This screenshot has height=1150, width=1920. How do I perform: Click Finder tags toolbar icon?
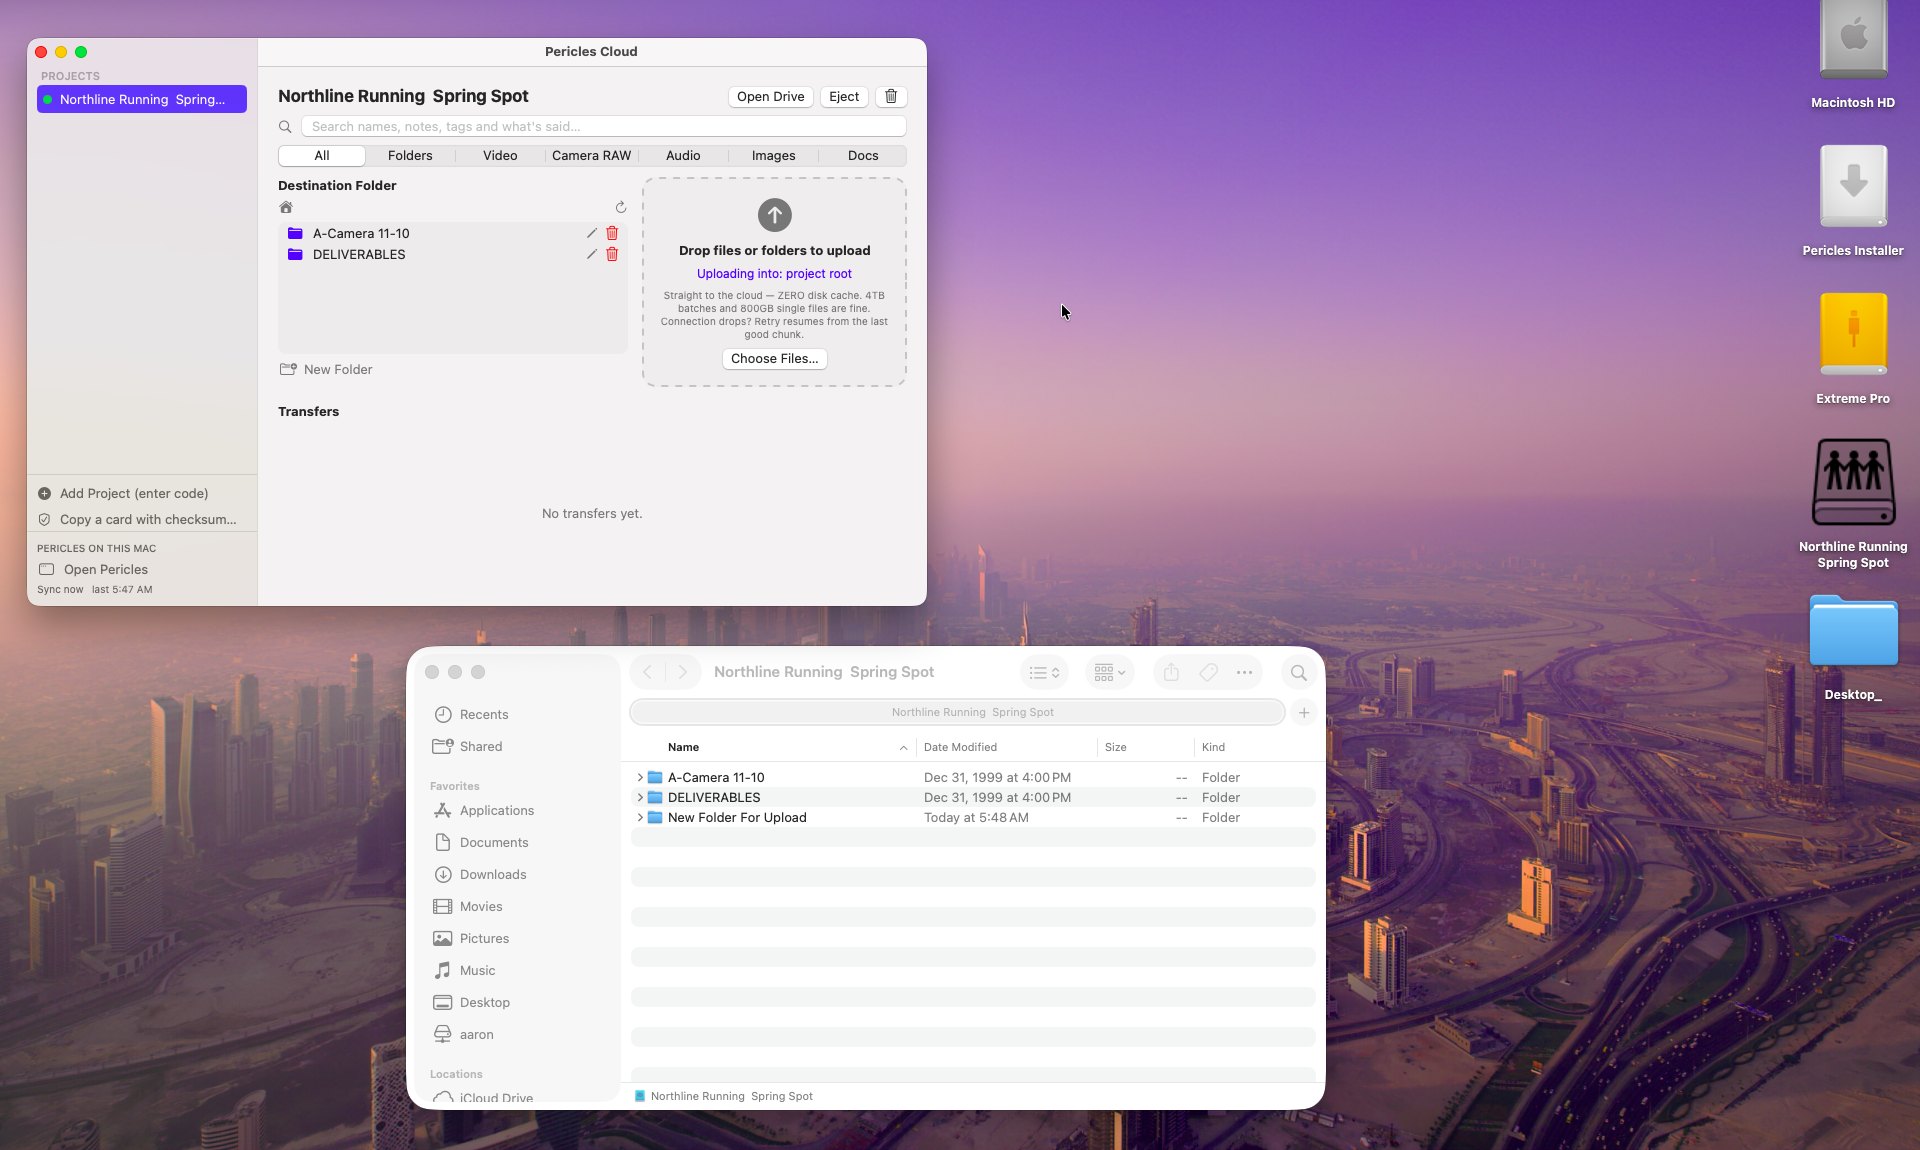[1208, 673]
